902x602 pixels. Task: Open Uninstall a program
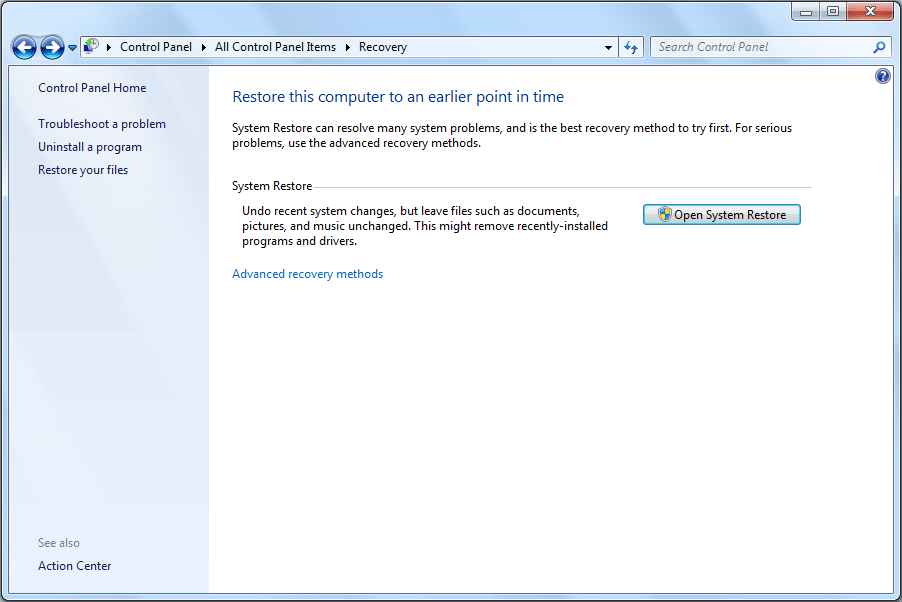[x=90, y=146]
